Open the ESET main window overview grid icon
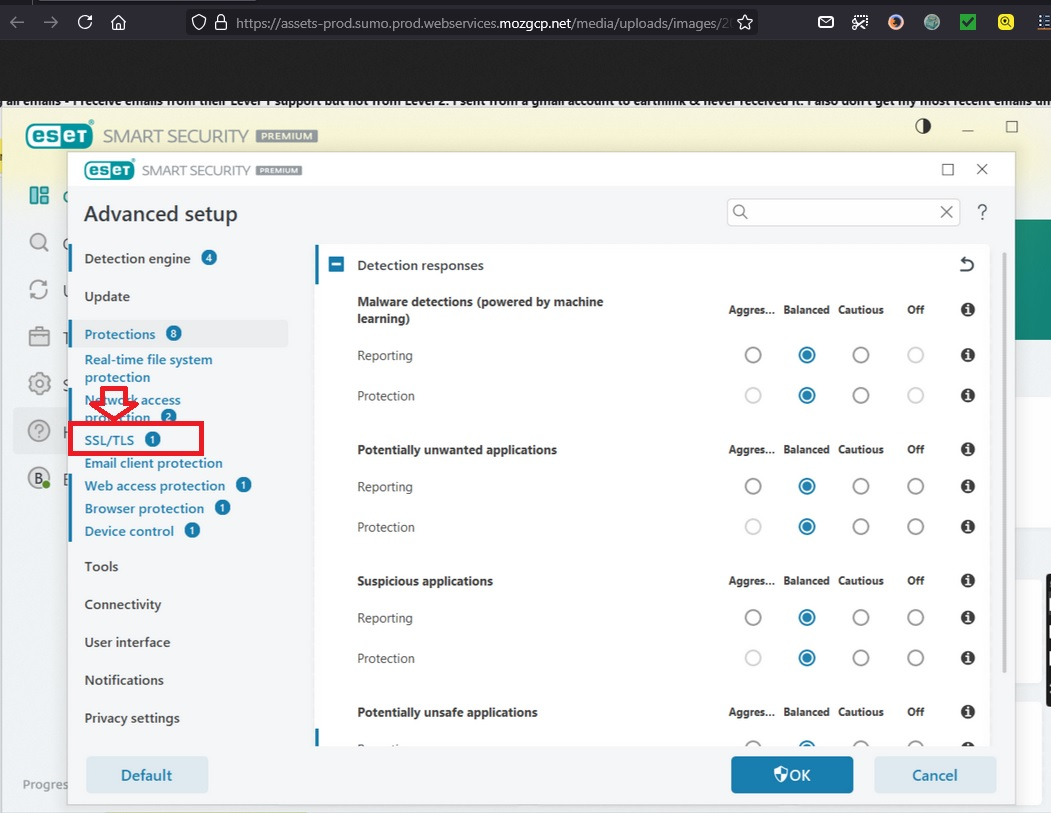 pos(39,196)
